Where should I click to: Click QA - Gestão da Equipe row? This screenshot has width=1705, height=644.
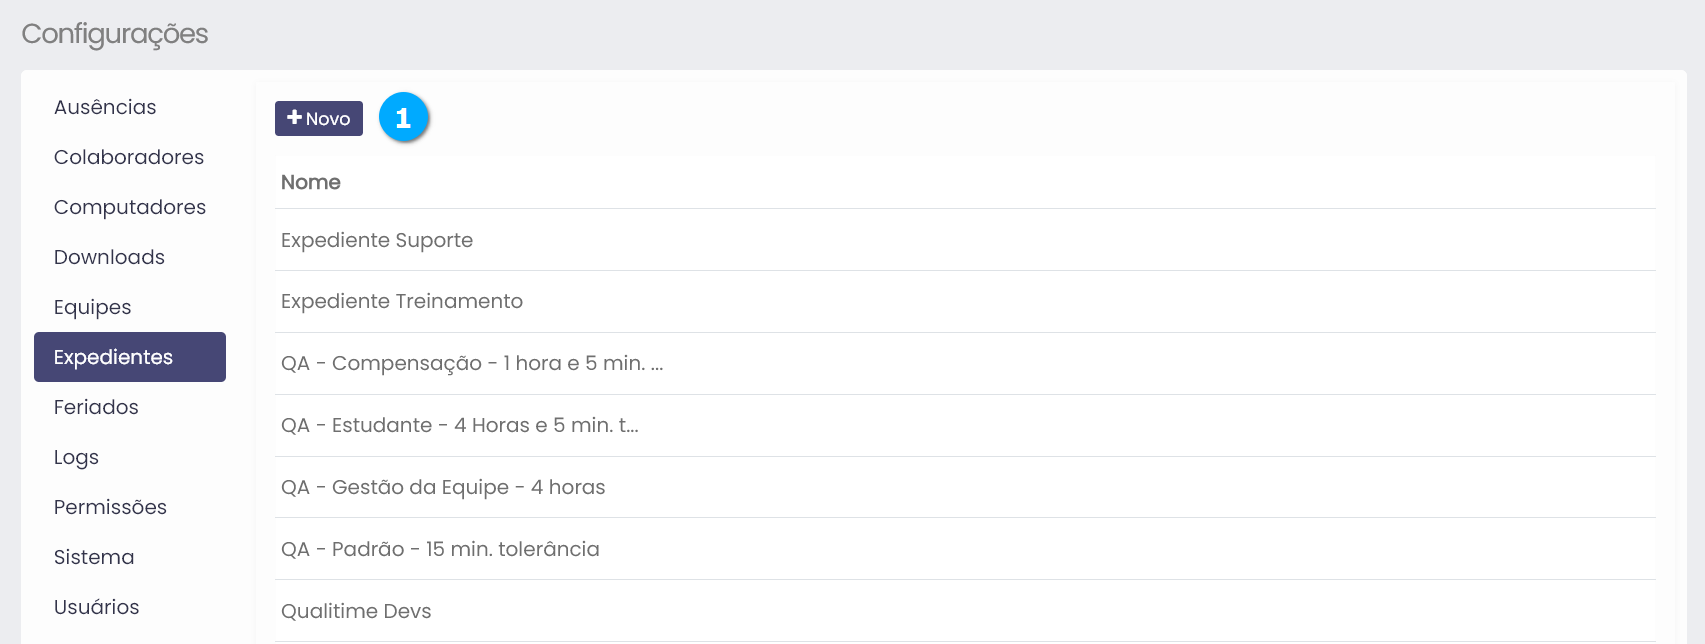[443, 487]
